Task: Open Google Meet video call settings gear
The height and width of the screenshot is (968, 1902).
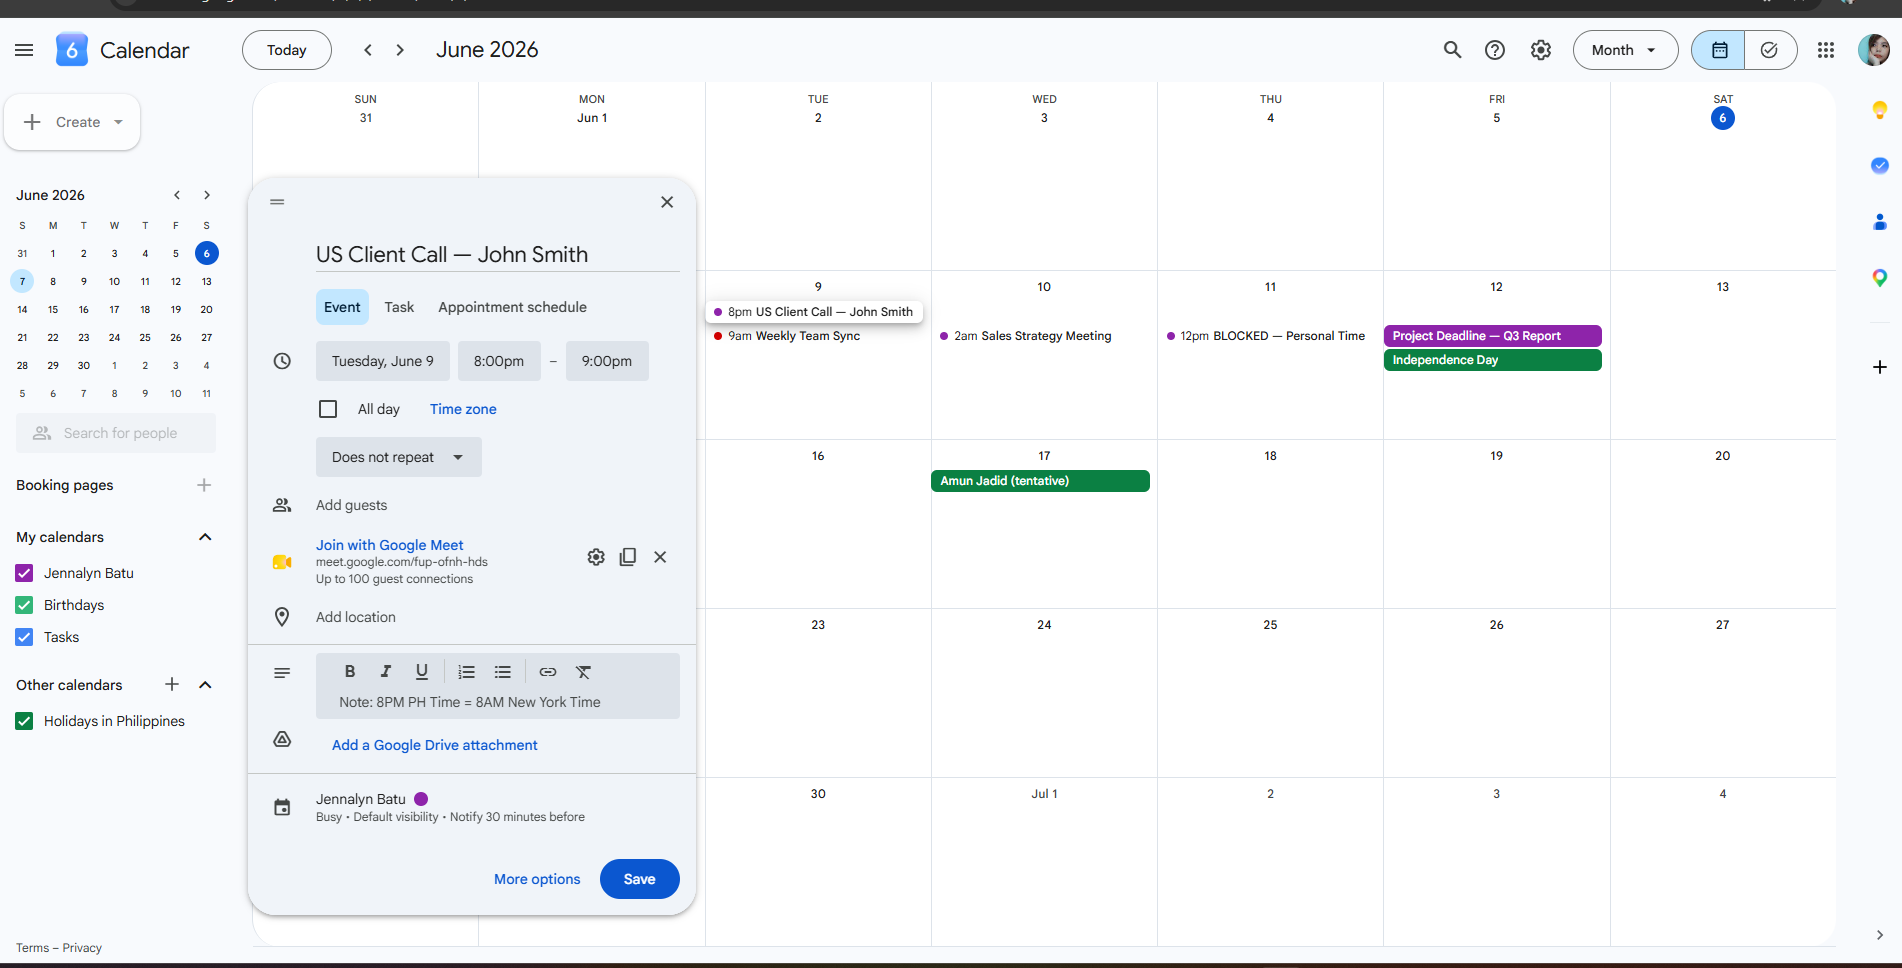Action: tap(596, 557)
